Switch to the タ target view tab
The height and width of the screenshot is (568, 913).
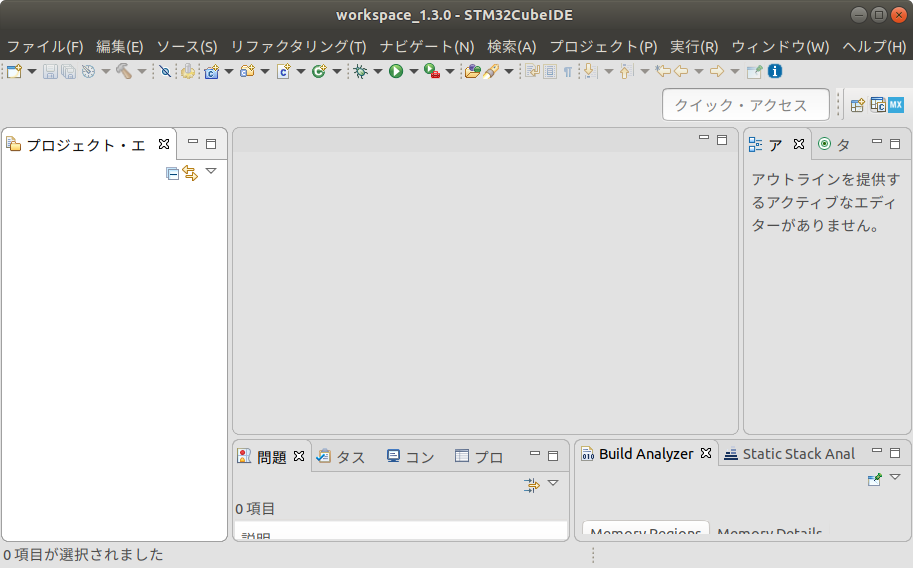(x=834, y=144)
